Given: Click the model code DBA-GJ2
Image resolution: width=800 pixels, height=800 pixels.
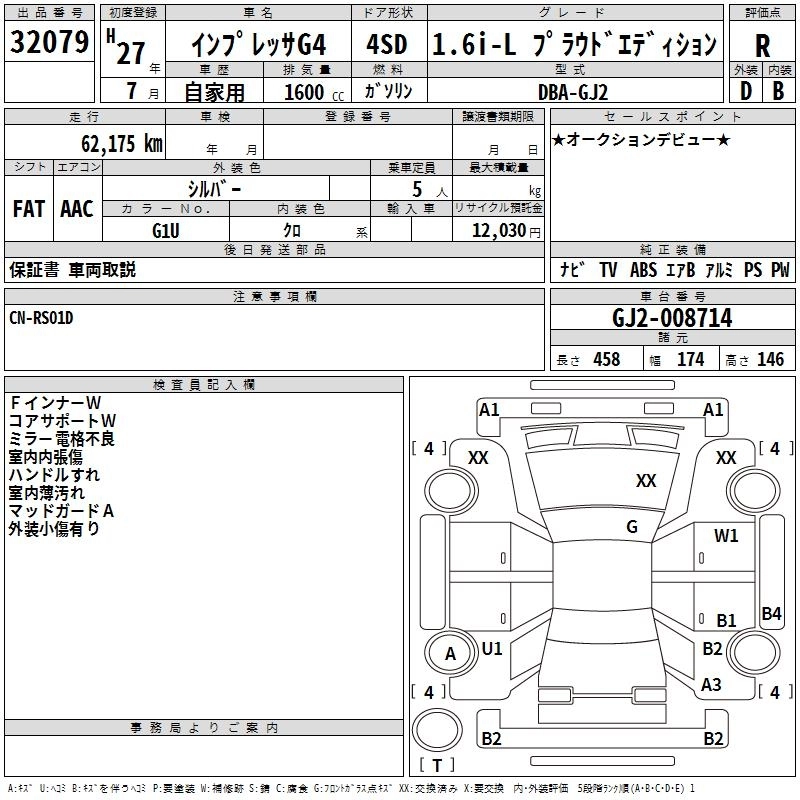Looking at the screenshot, I should [571, 91].
